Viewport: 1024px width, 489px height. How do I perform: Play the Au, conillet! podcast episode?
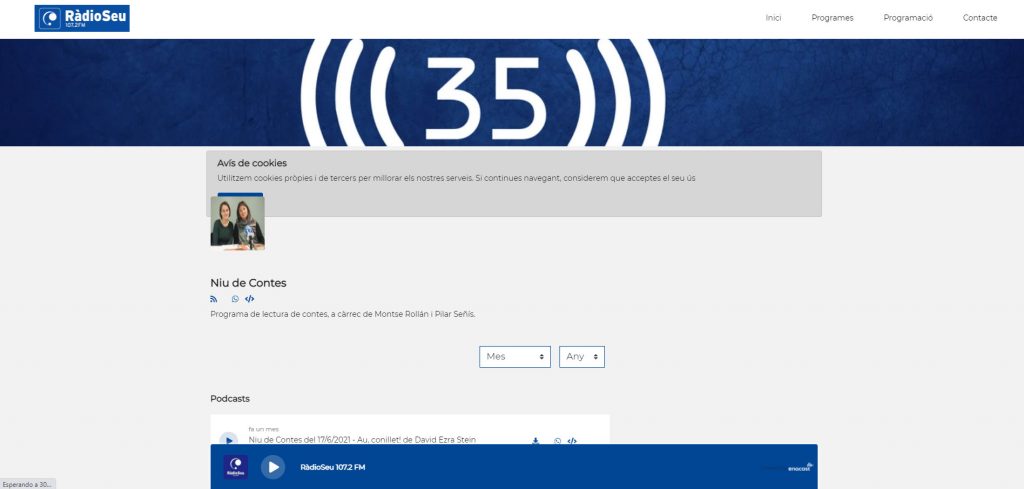tap(228, 440)
